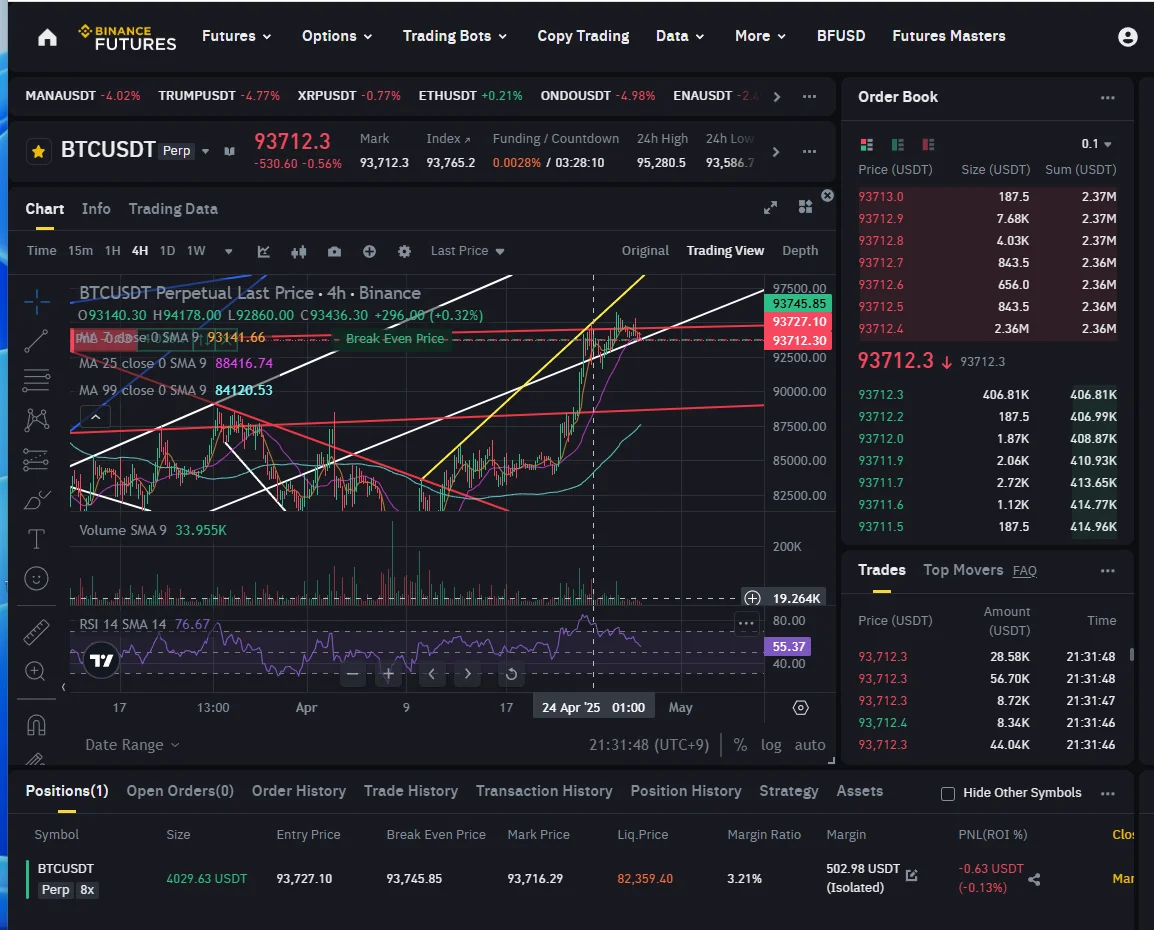Expand the Date Range selector

pyautogui.click(x=132, y=745)
